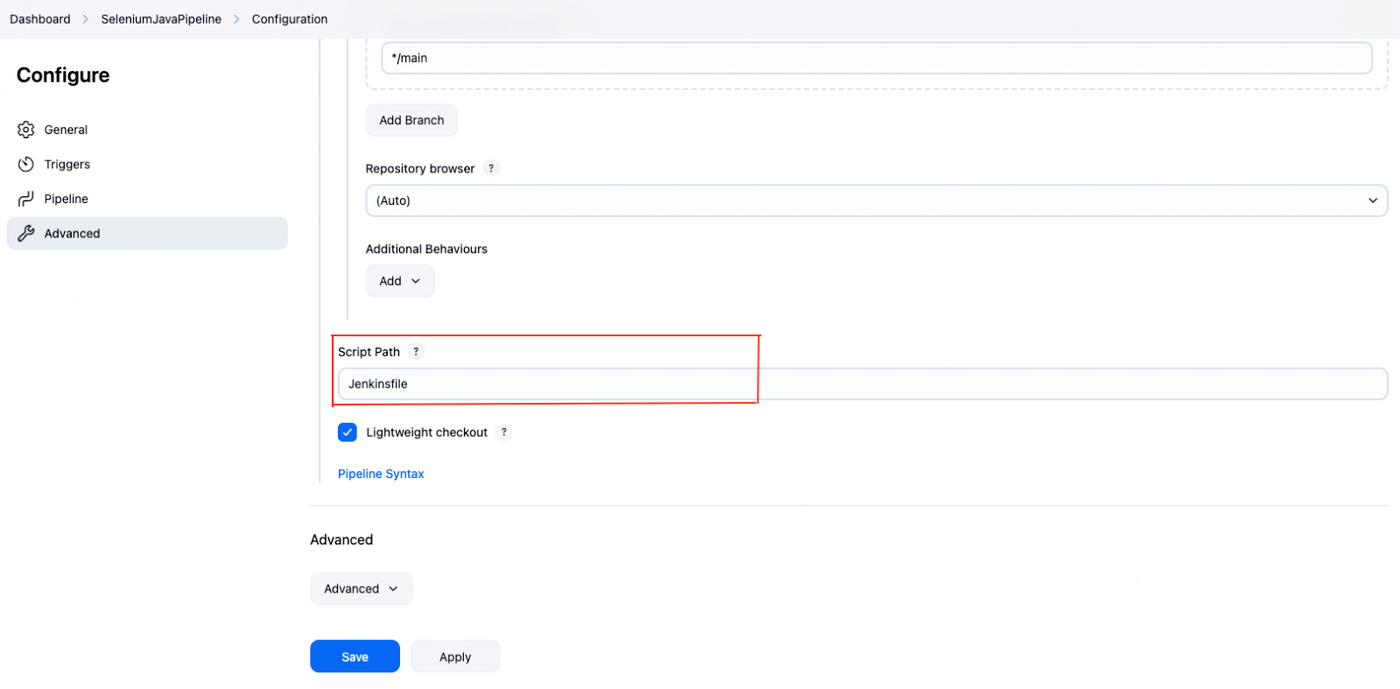Screen dimensions: 1400x689
Task: Click the Advanced wrench icon
Action: 26,233
